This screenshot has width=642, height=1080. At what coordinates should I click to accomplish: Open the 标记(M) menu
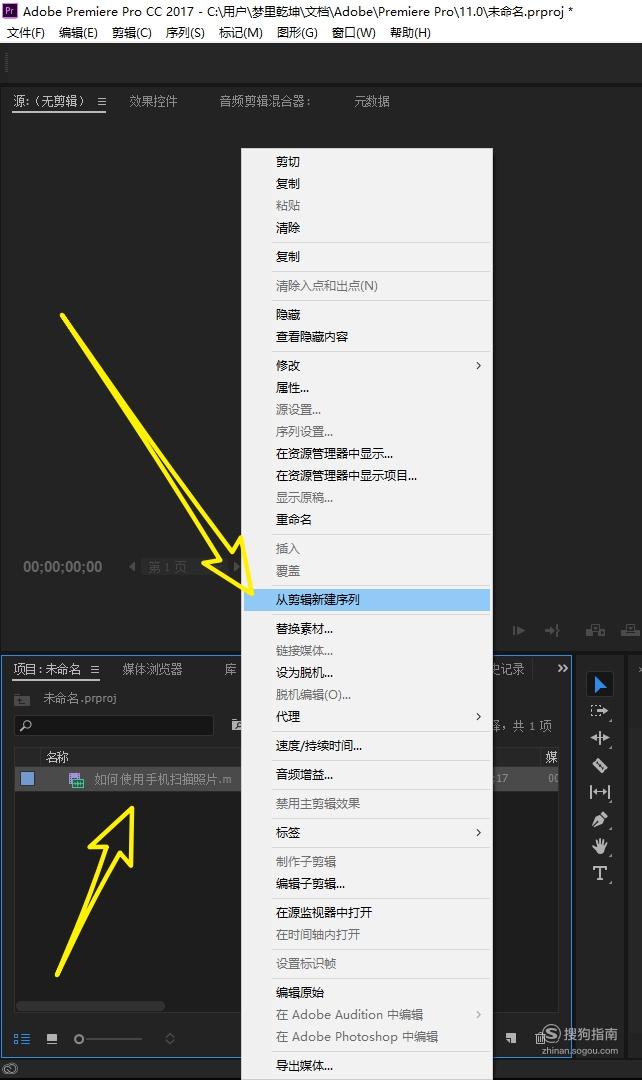[x=240, y=32]
